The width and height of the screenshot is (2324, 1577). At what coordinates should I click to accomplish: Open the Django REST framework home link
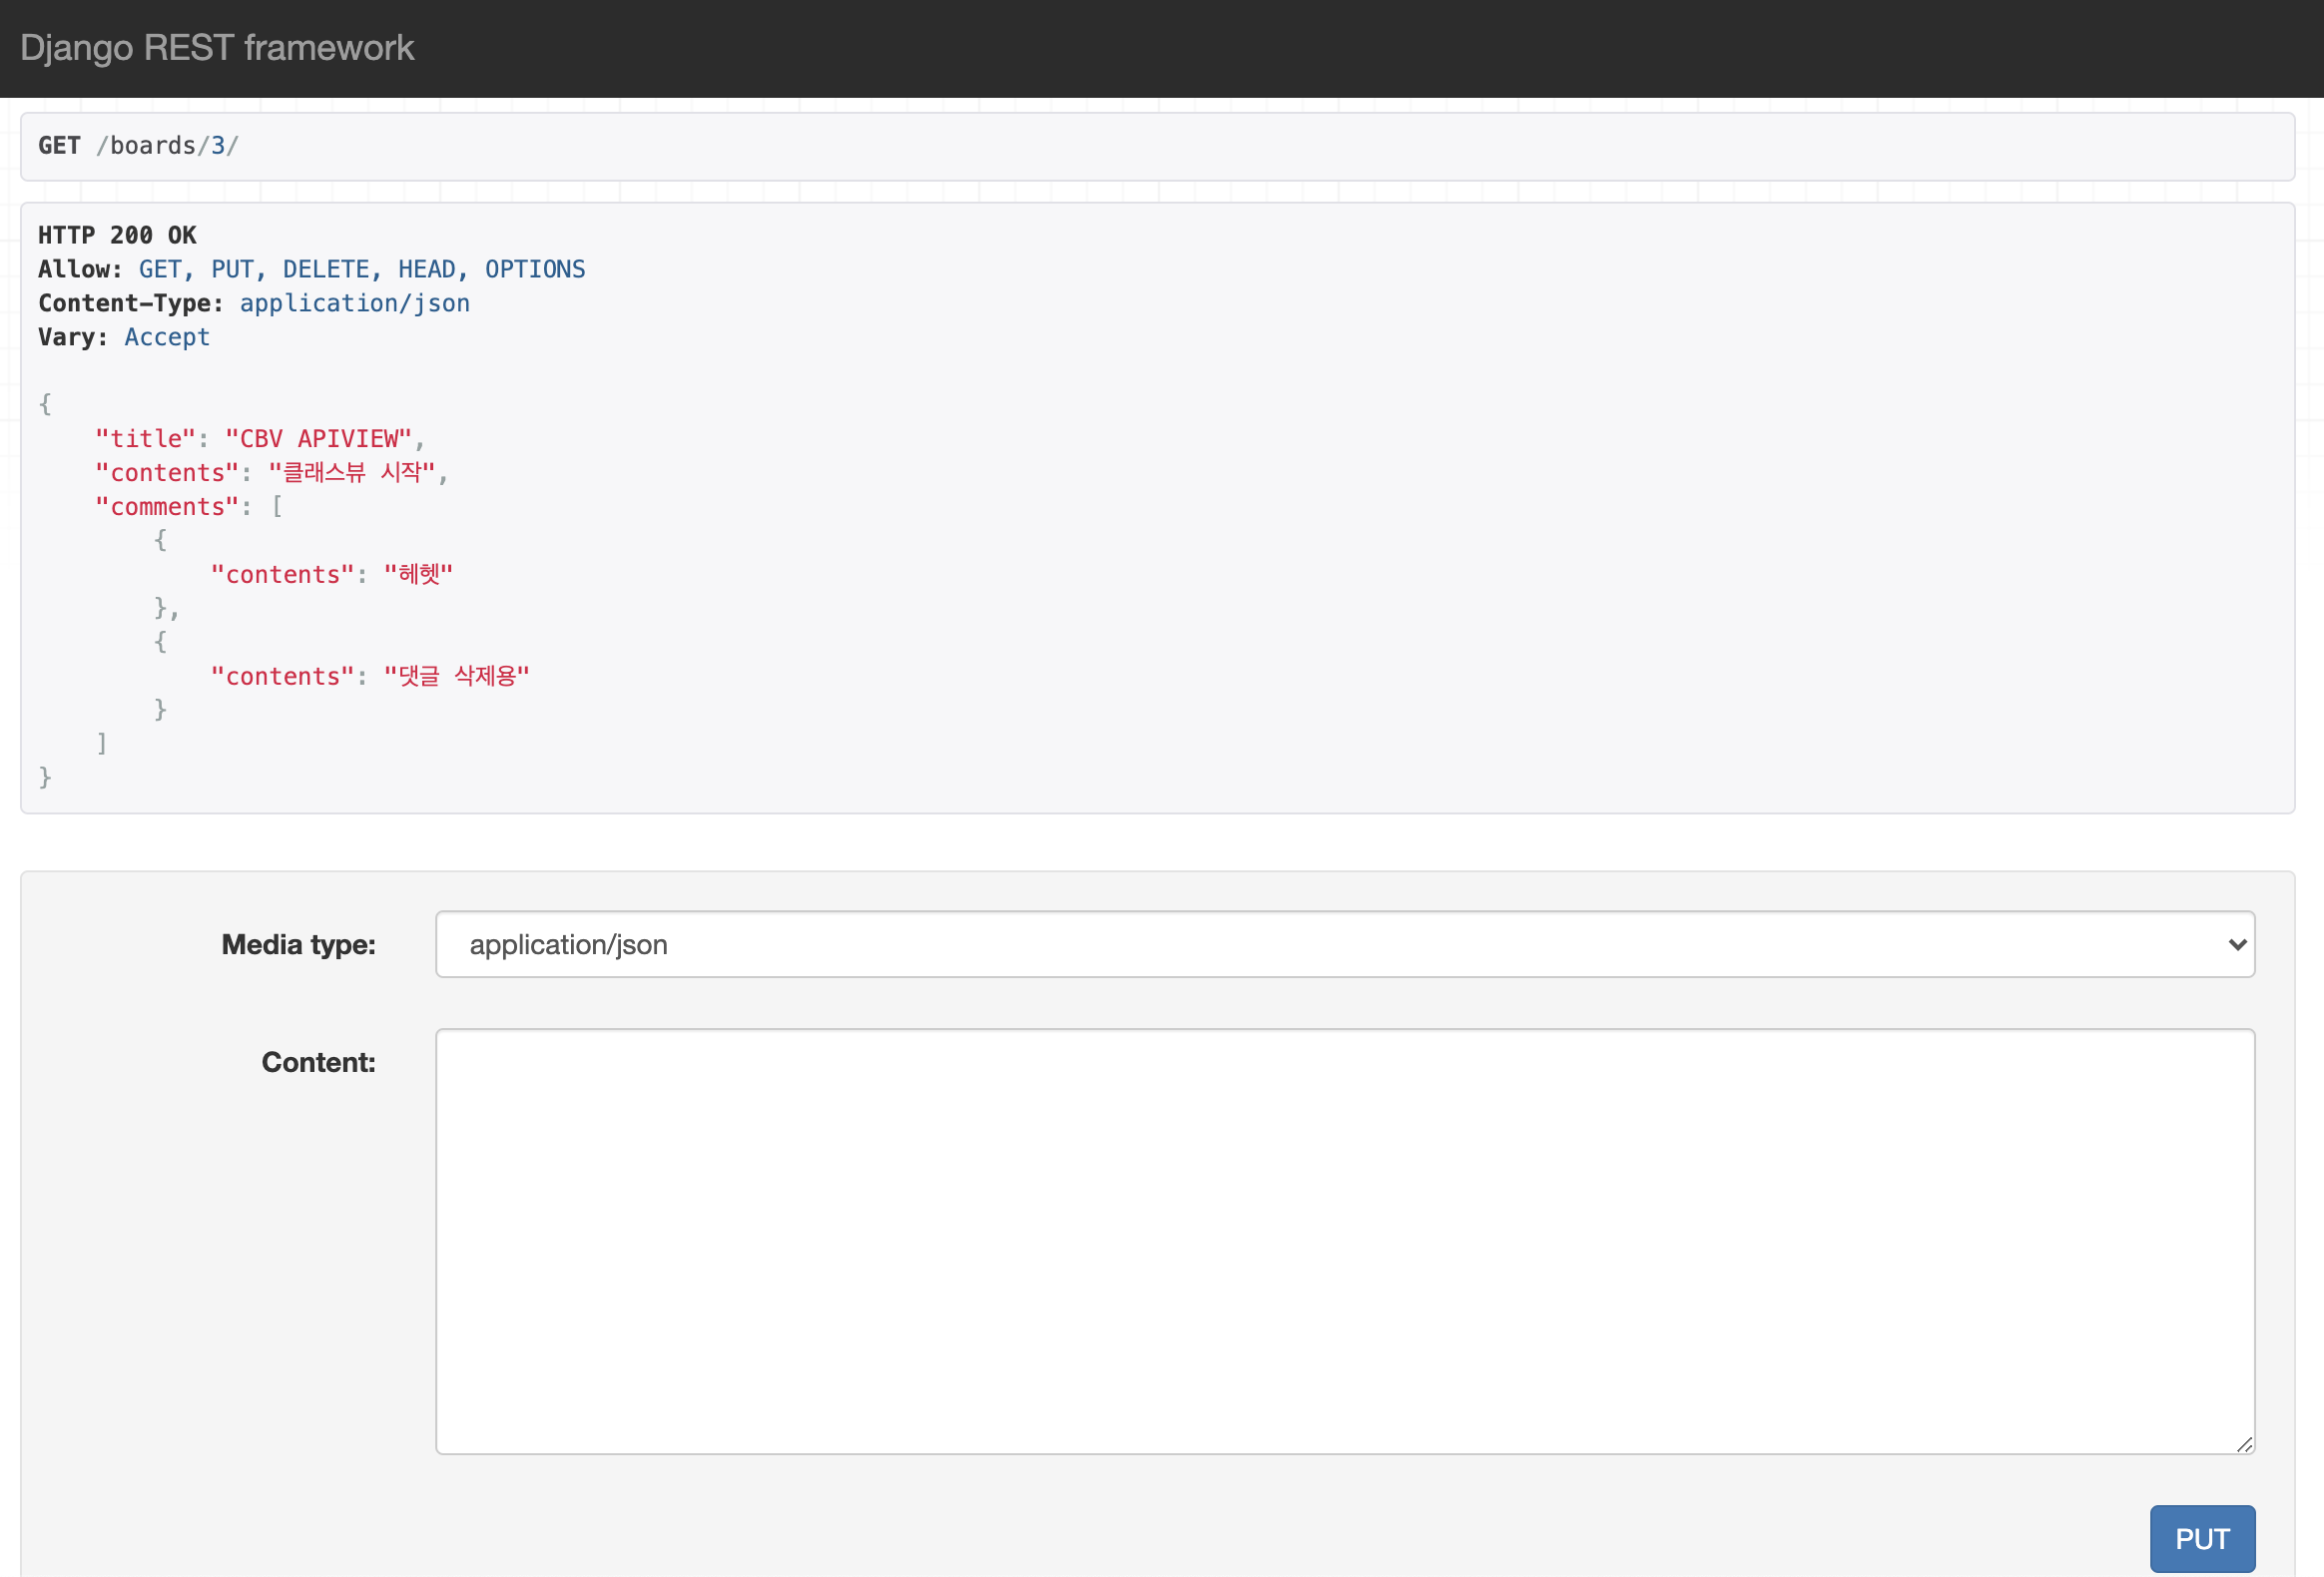(x=216, y=48)
